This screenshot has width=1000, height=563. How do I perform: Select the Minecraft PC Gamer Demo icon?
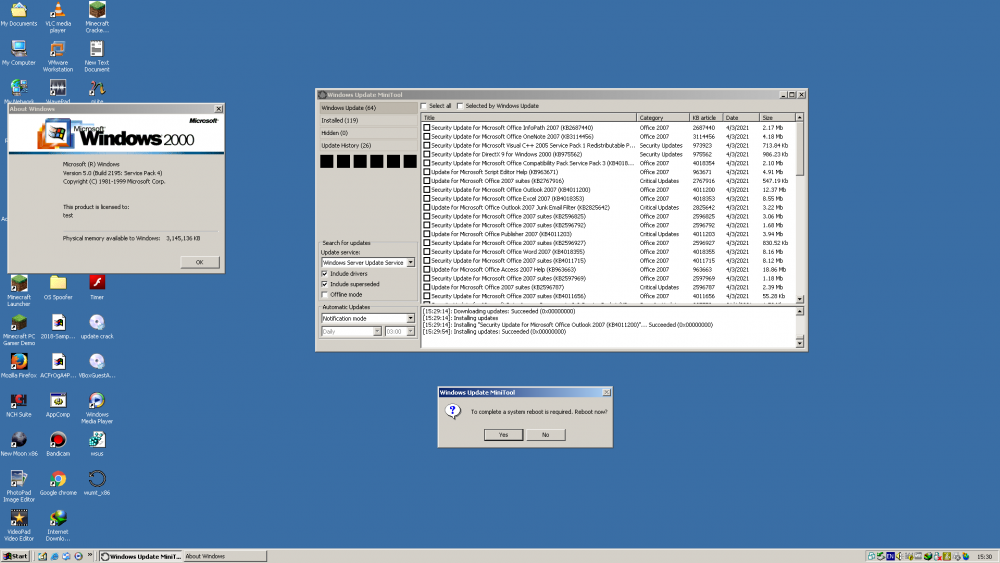(18, 330)
